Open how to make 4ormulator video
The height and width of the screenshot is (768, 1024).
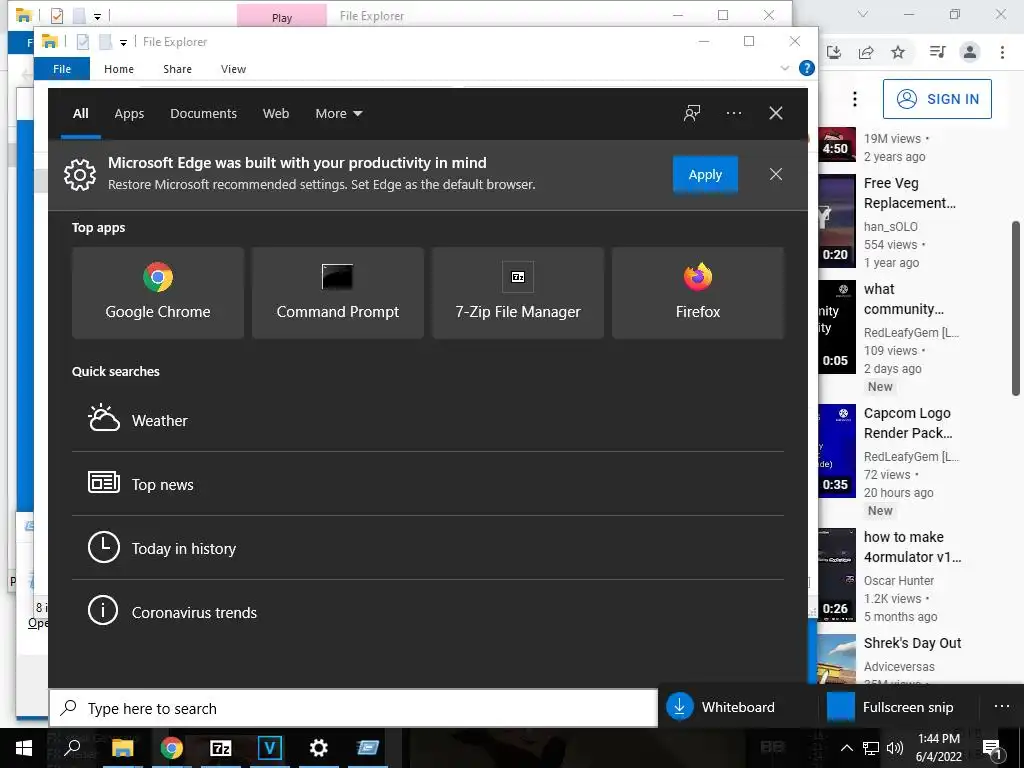point(912,547)
